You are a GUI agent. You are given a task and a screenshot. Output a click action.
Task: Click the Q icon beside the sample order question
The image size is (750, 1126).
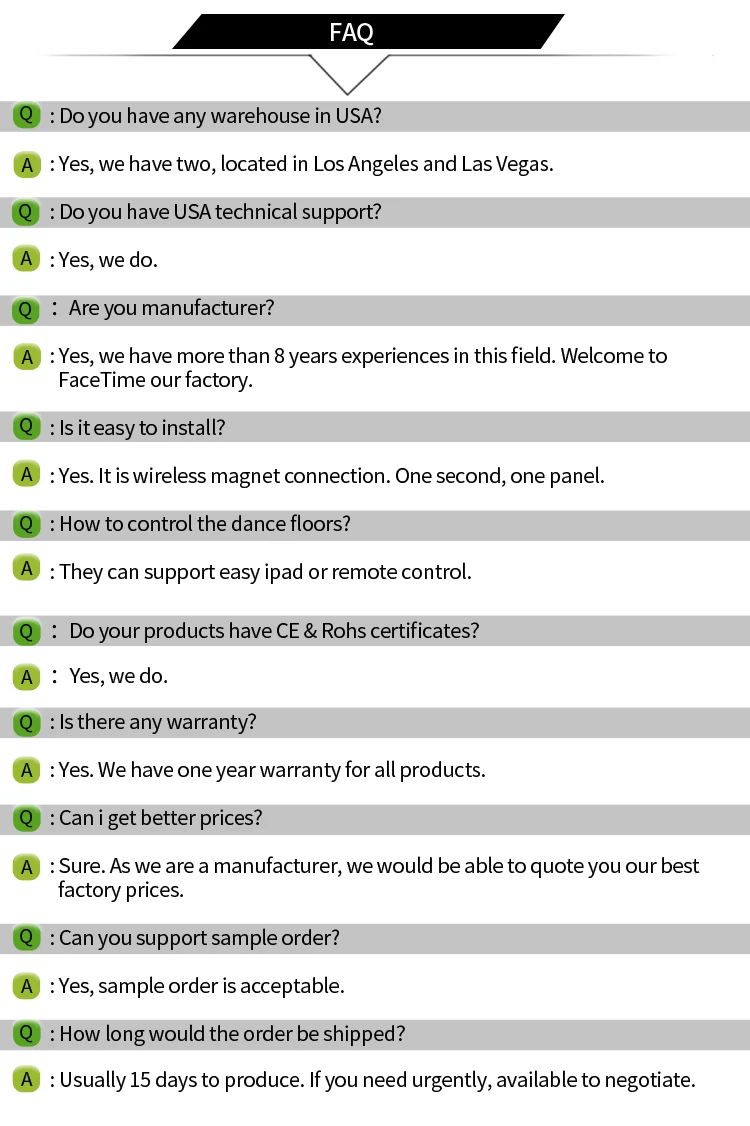tap(26, 938)
